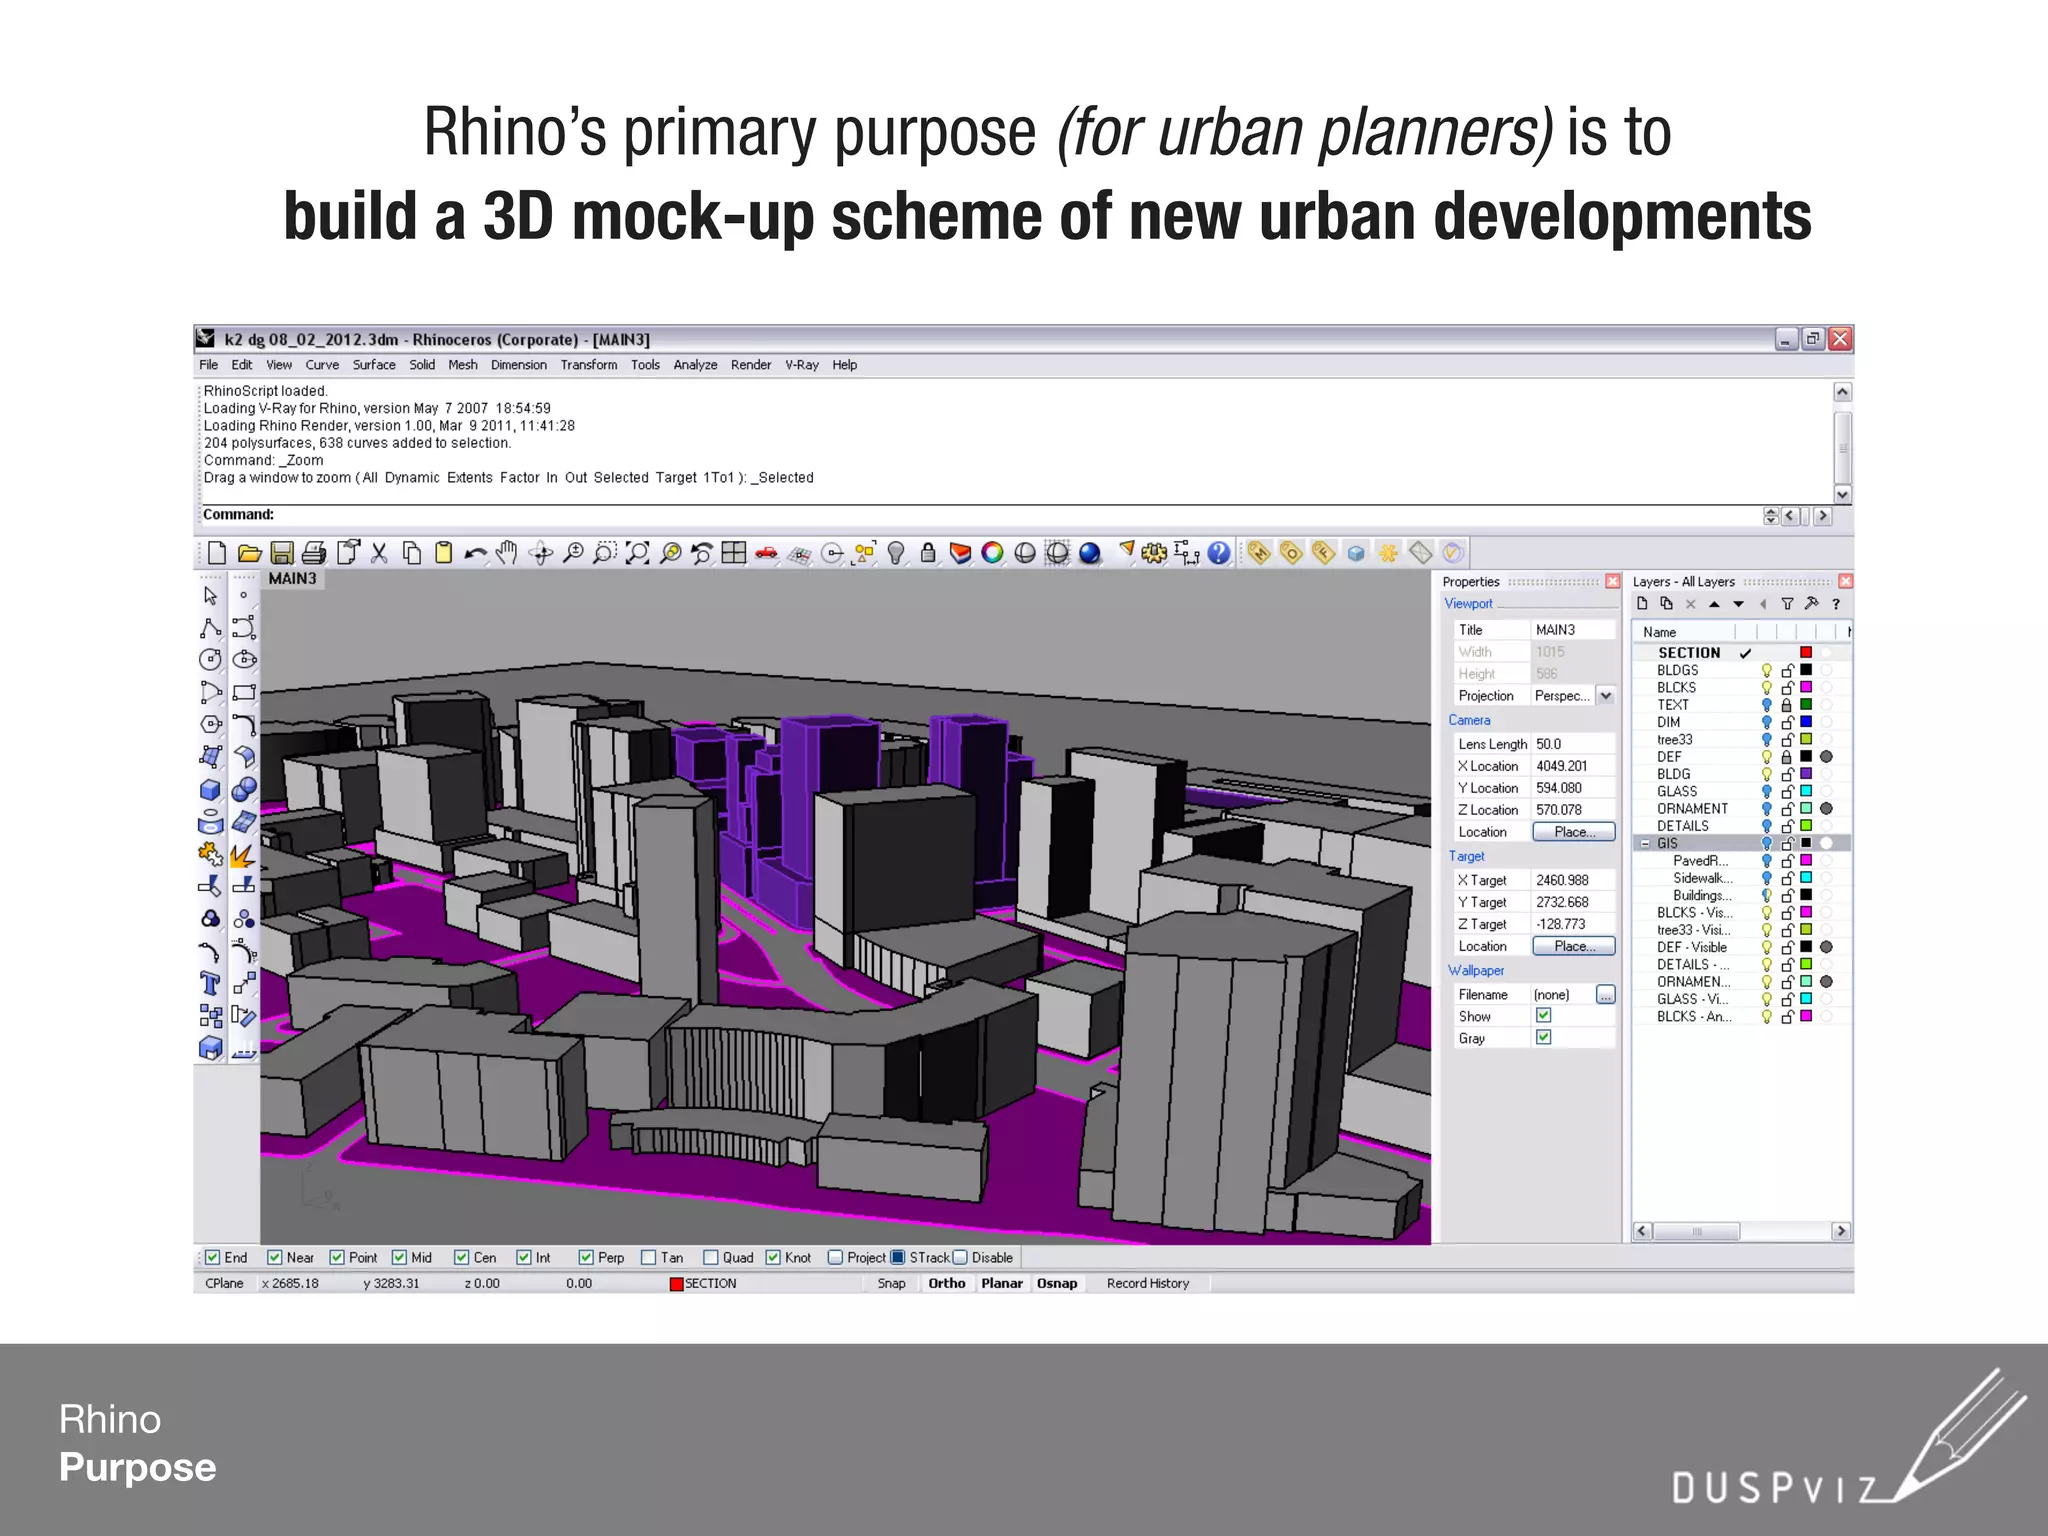Viewport: 2048px width, 1536px height.
Task: Browse wallpaper filename ellipsis button
Action: [1606, 994]
